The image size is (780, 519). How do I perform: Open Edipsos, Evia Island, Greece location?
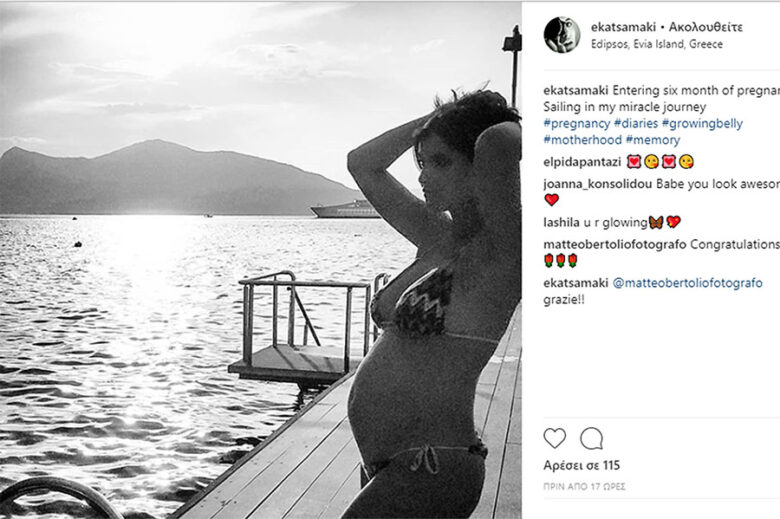click(657, 44)
